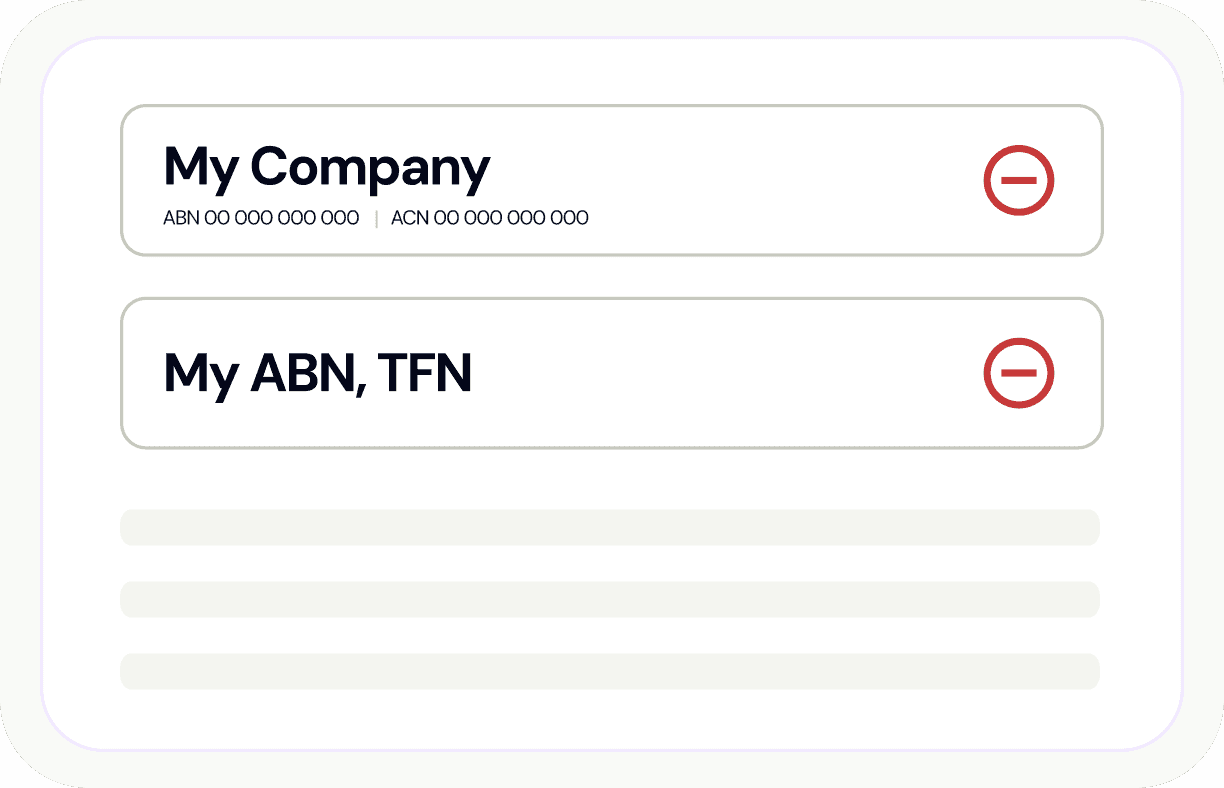
Task: Click the small "ABN" label under My Company
Action: 181,218
